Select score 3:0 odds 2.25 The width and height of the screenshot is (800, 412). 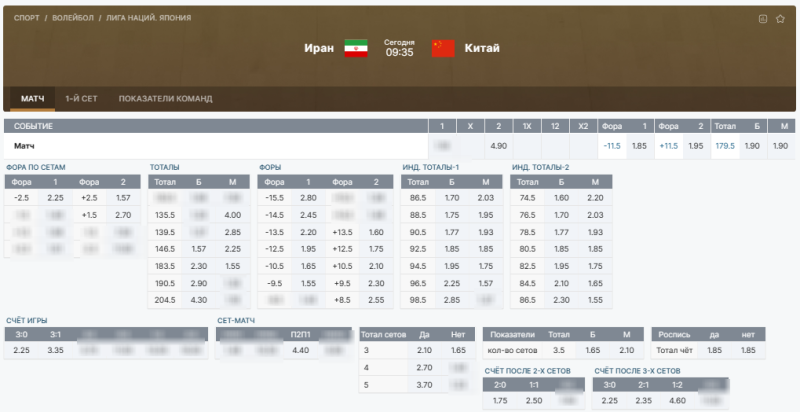click(x=21, y=350)
